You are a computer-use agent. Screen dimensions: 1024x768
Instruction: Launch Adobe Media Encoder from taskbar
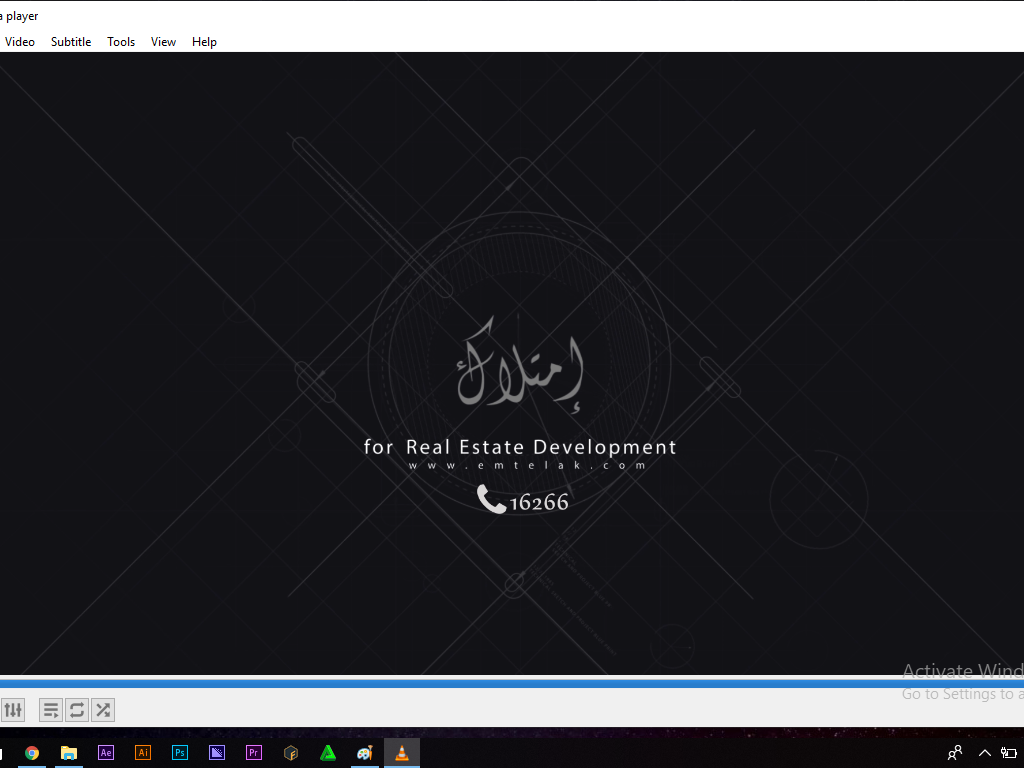tap(217, 753)
